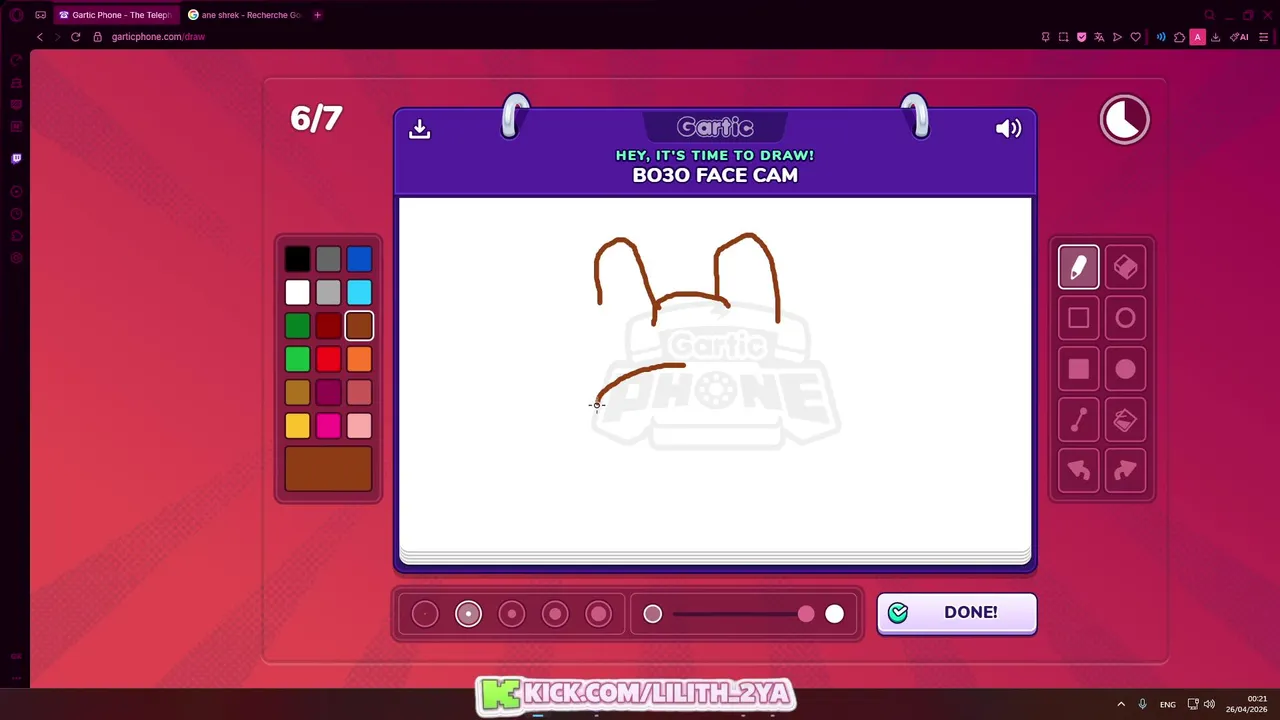
Task: Choose the light gray color swatch
Action: pos(328,292)
